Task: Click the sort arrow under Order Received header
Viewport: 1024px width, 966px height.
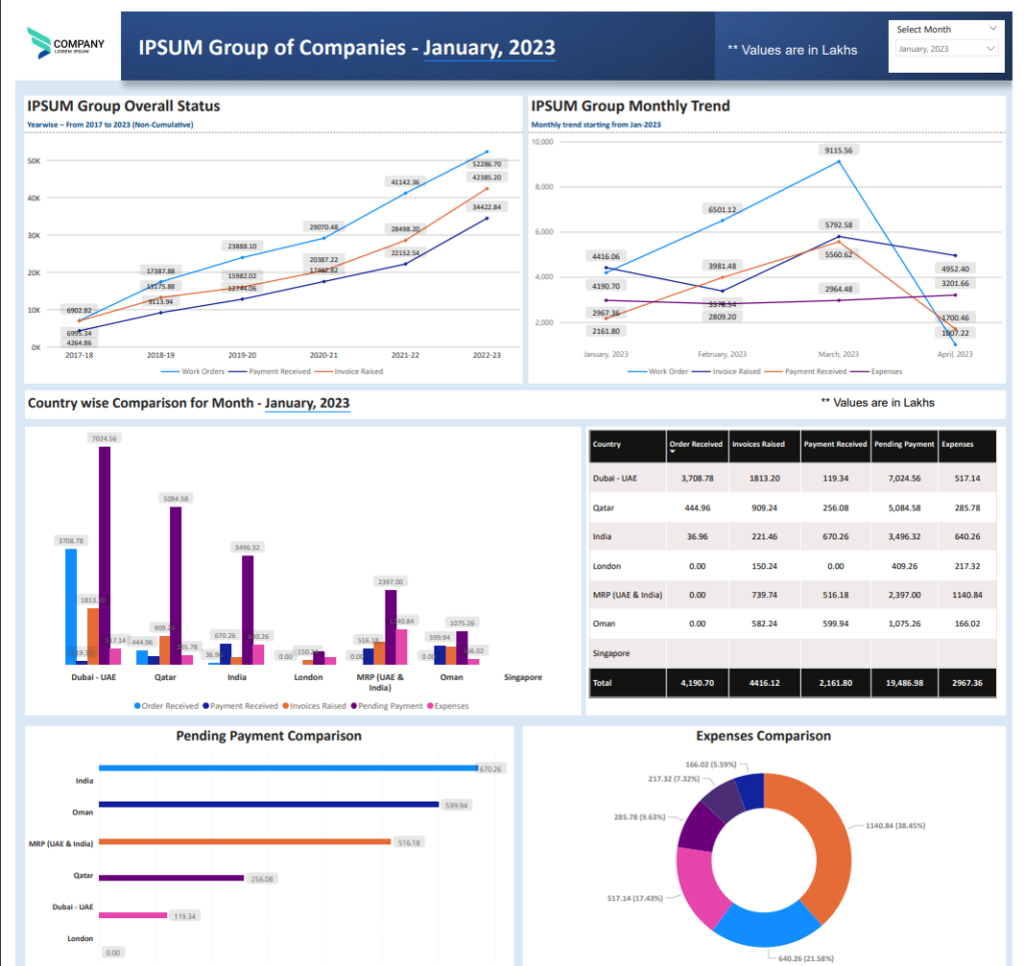Action: point(673,452)
